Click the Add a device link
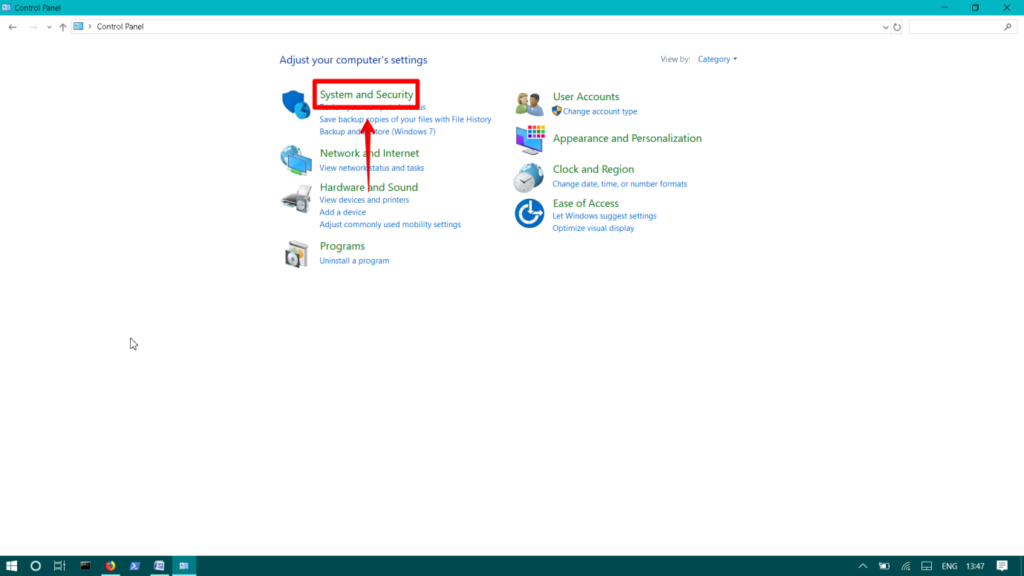Image resolution: width=1024 pixels, height=576 pixels. click(x=342, y=212)
